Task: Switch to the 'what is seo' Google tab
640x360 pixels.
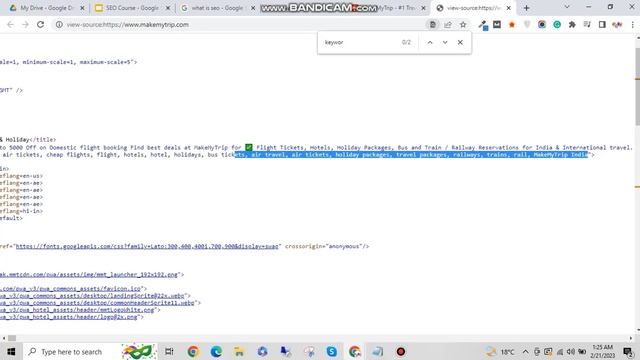Action: click(x=217, y=8)
